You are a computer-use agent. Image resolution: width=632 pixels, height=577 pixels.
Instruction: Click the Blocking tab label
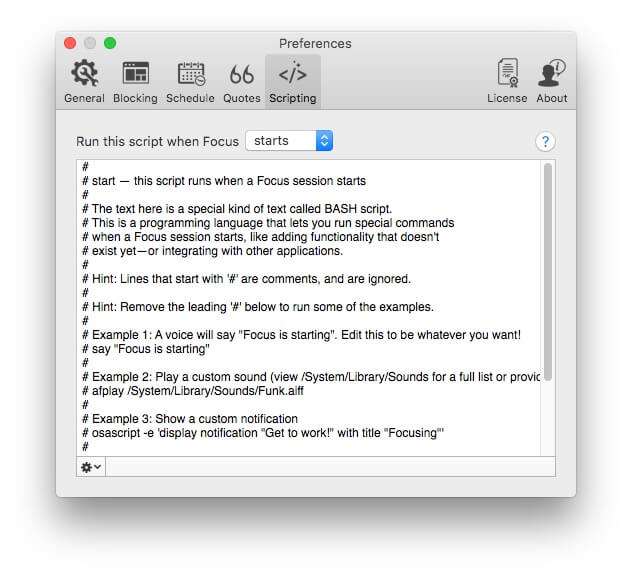[x=135, y=98]
